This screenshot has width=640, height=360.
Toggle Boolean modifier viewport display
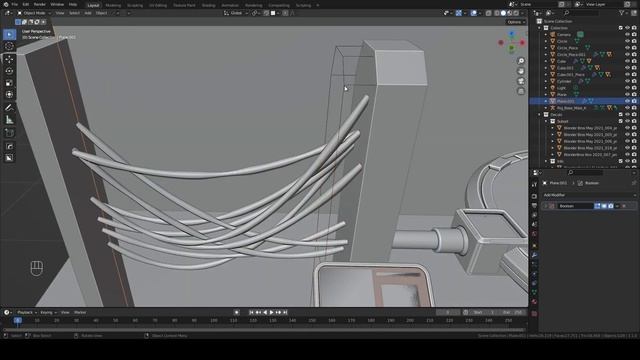(x=604, y=206)
